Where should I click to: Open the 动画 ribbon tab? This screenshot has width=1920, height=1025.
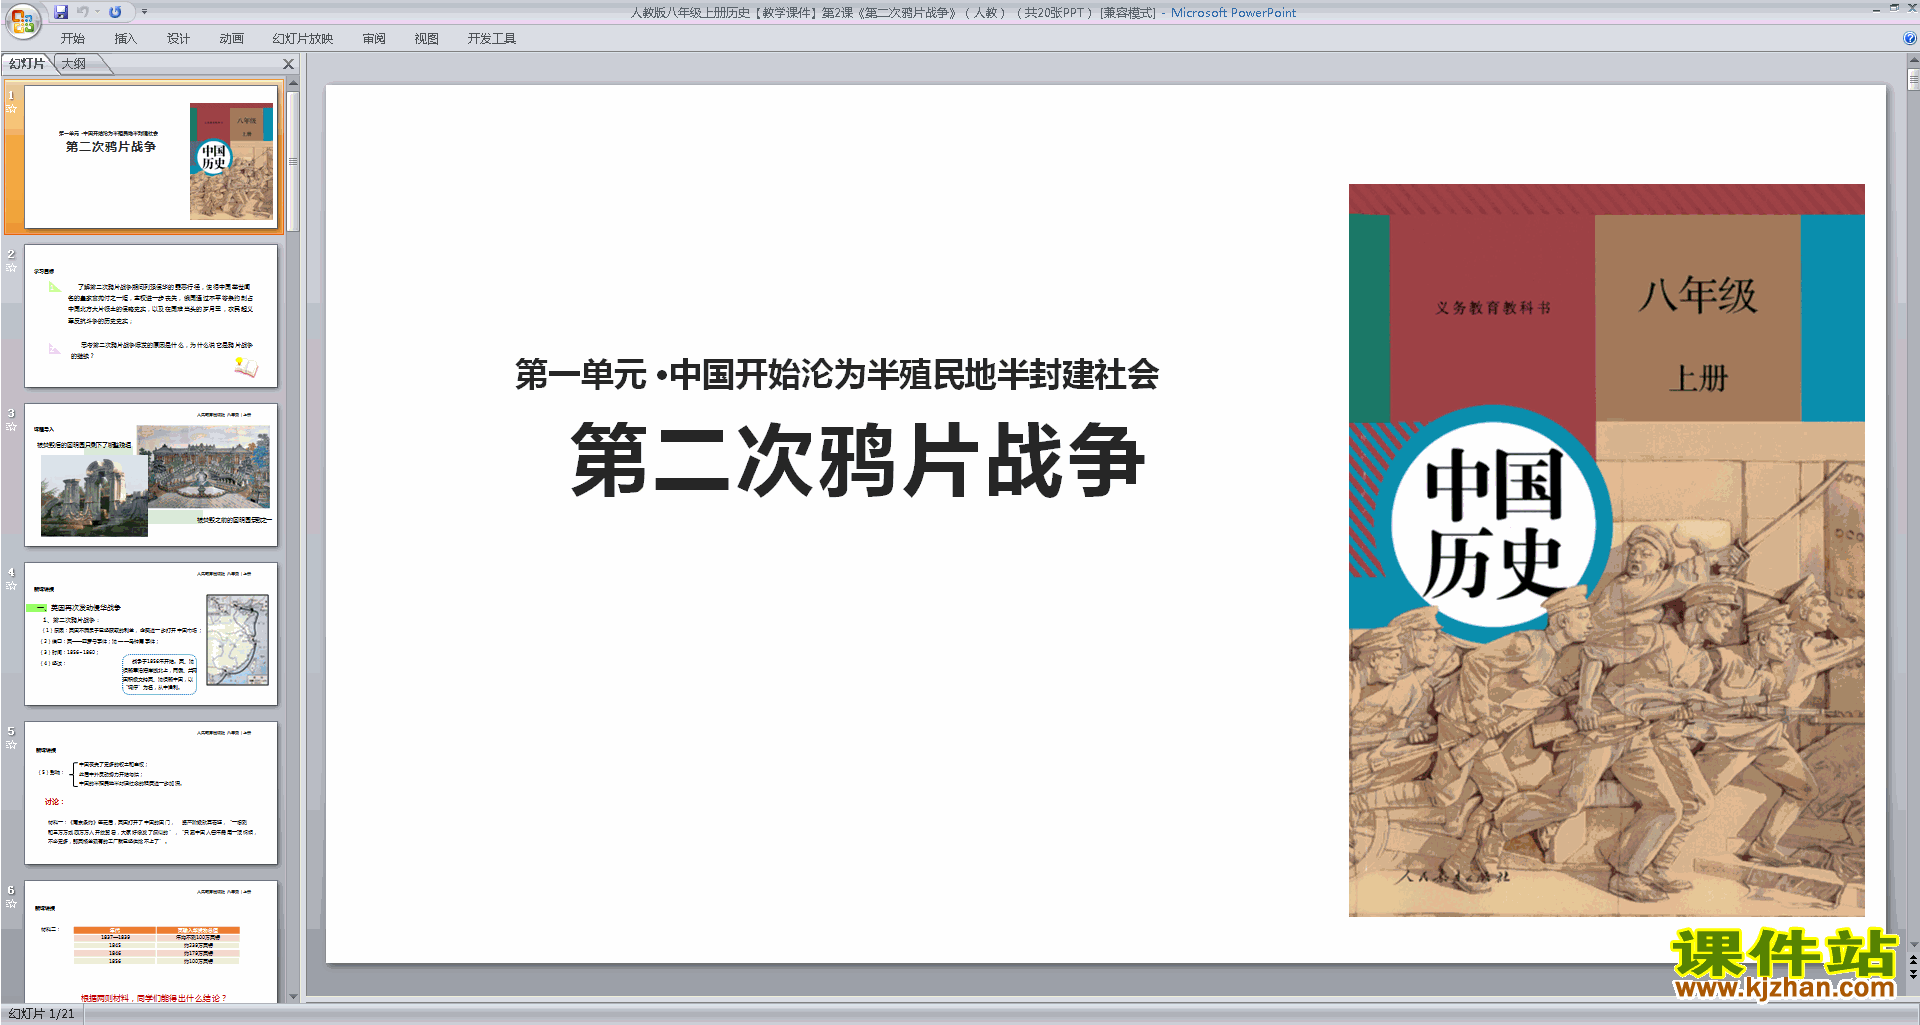click(x=231, y=39)
